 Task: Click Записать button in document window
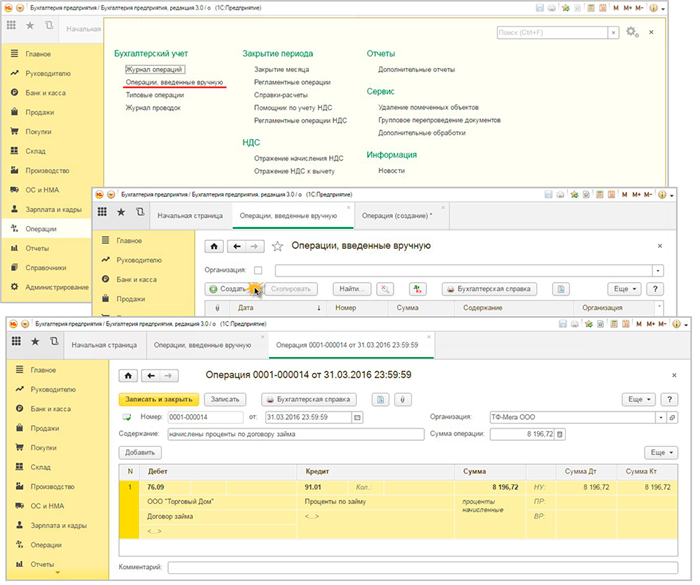225,399
